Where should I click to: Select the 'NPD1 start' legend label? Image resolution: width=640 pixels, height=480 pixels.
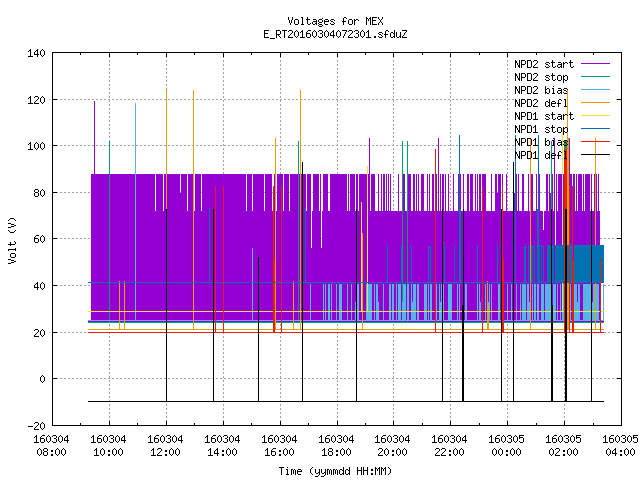coord(544,116)
